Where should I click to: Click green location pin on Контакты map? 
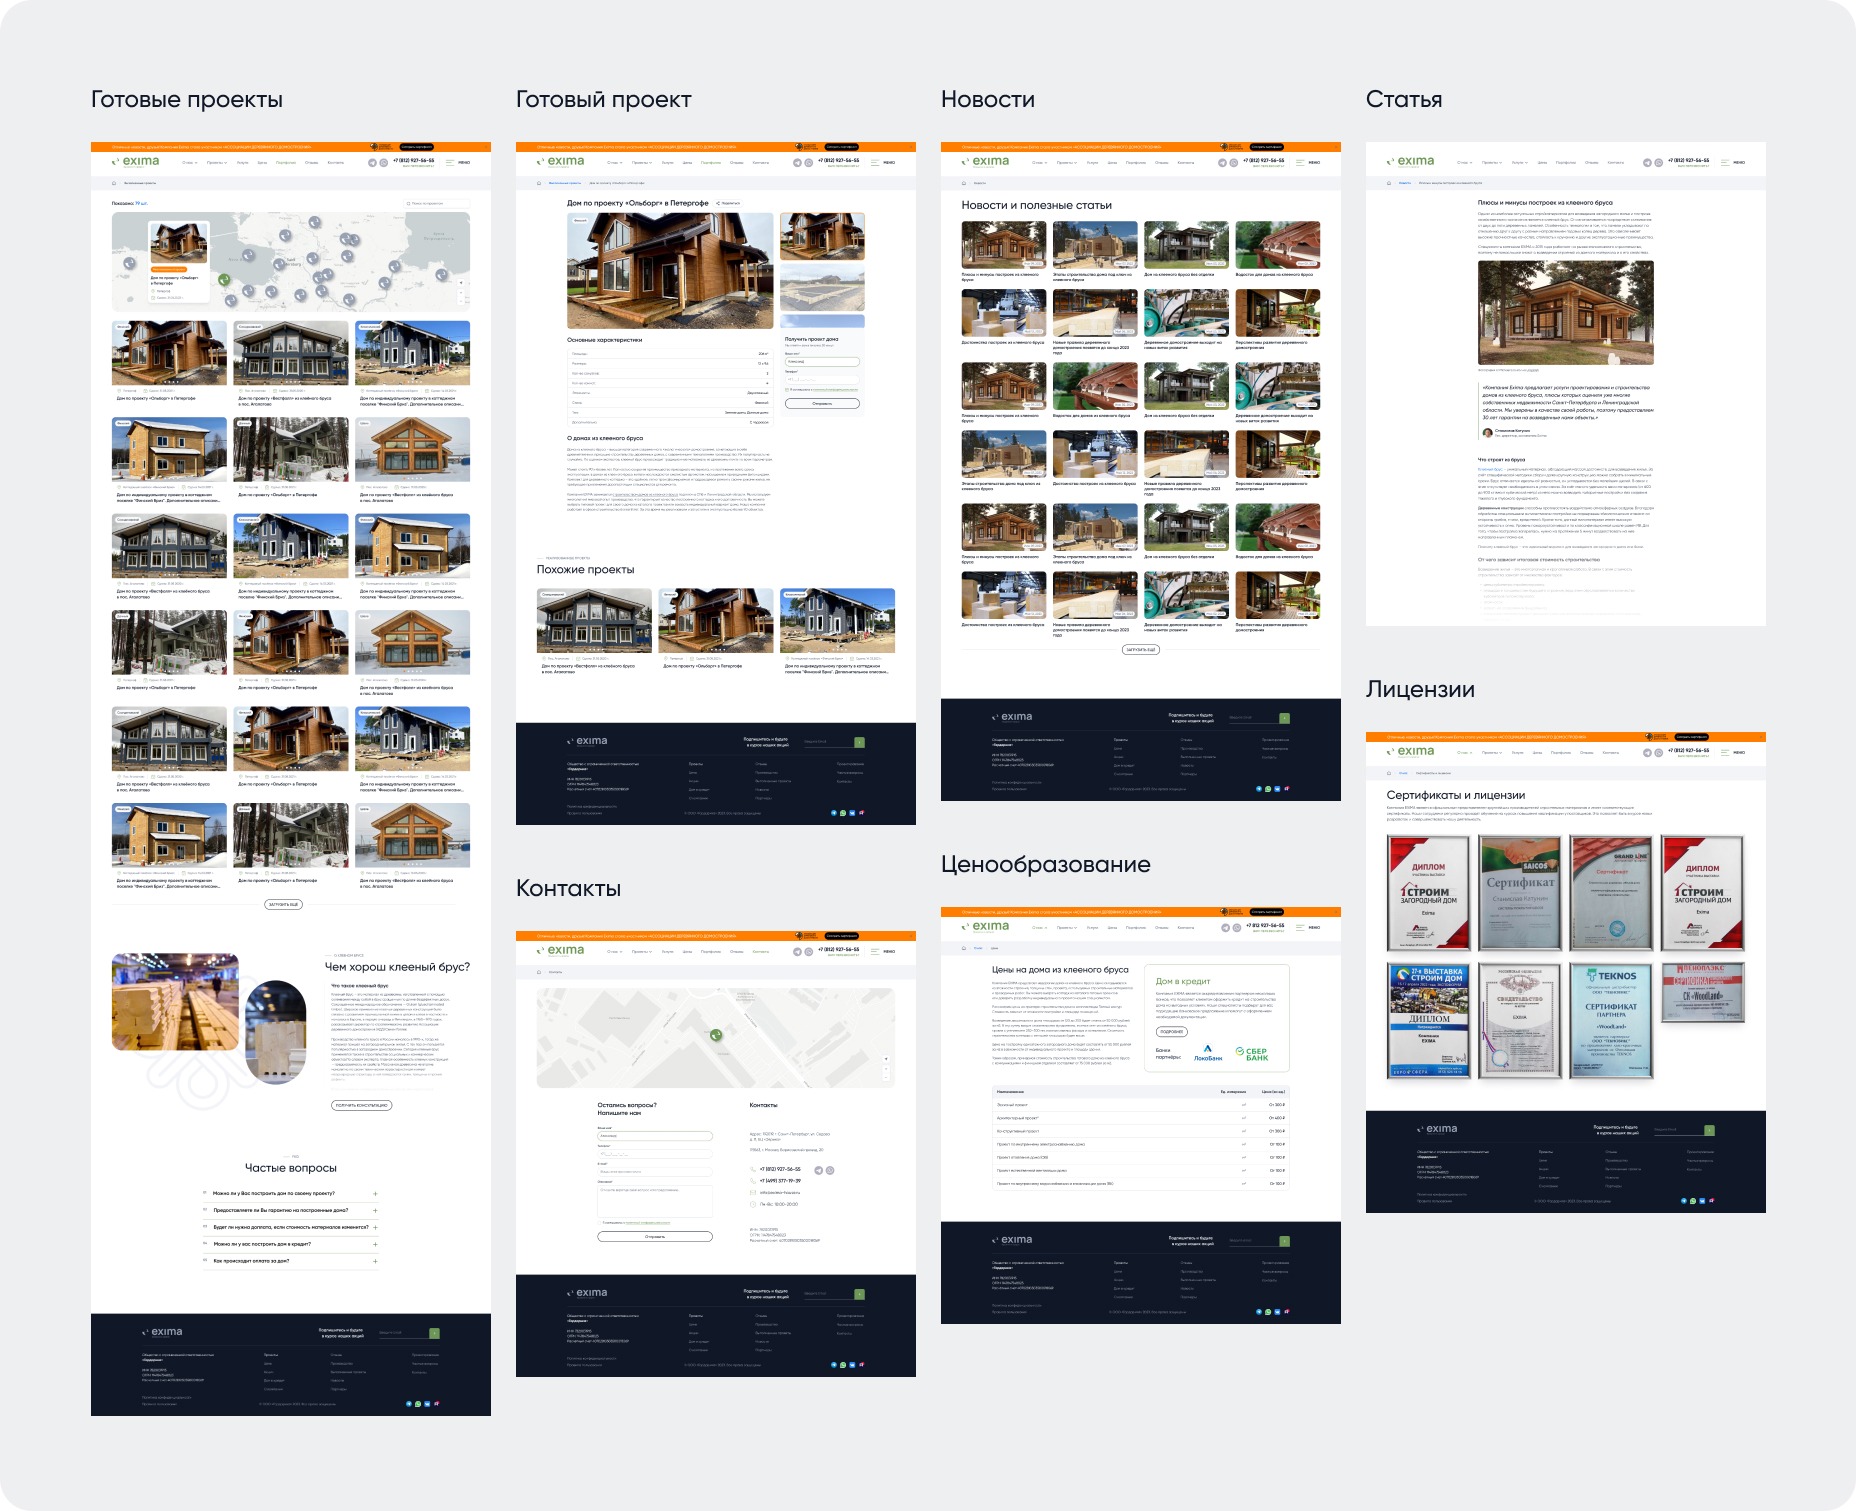click(x=716, y=1035)
